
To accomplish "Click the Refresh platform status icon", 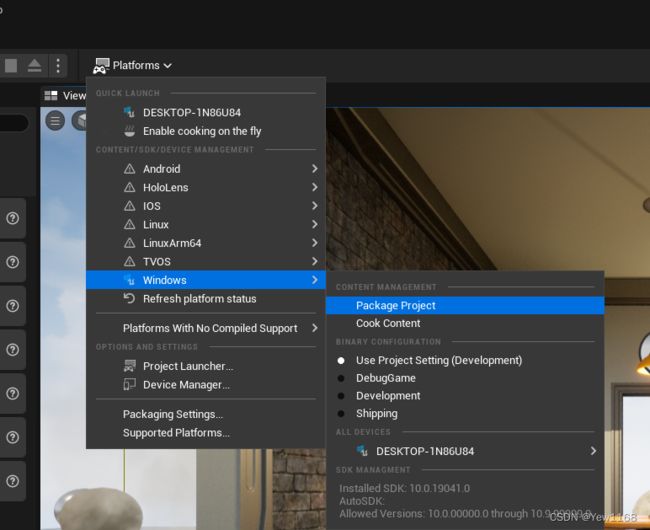I will (x=129, y=298).
